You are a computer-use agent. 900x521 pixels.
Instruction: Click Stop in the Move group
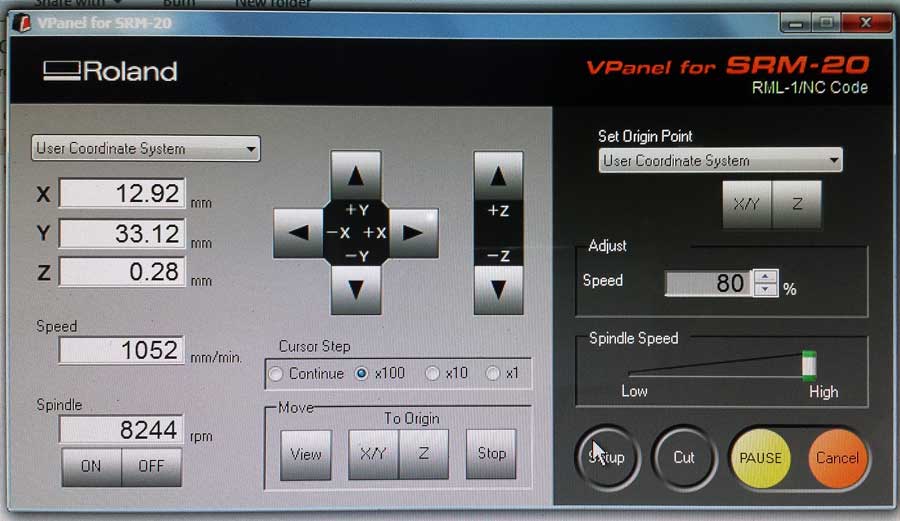click(x=491, y=454)
